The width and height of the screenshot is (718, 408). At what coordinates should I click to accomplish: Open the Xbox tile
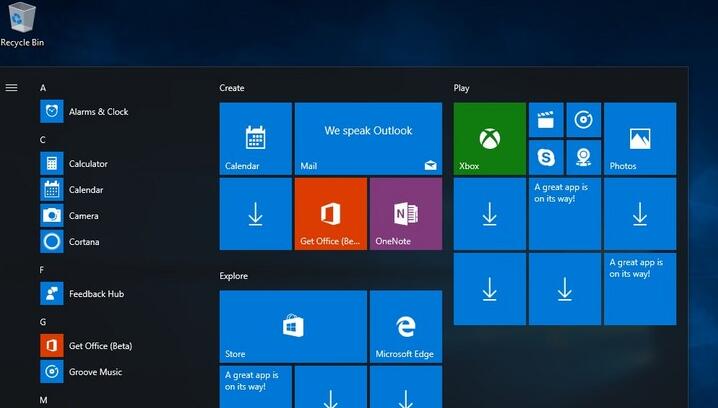coord(489,138)
